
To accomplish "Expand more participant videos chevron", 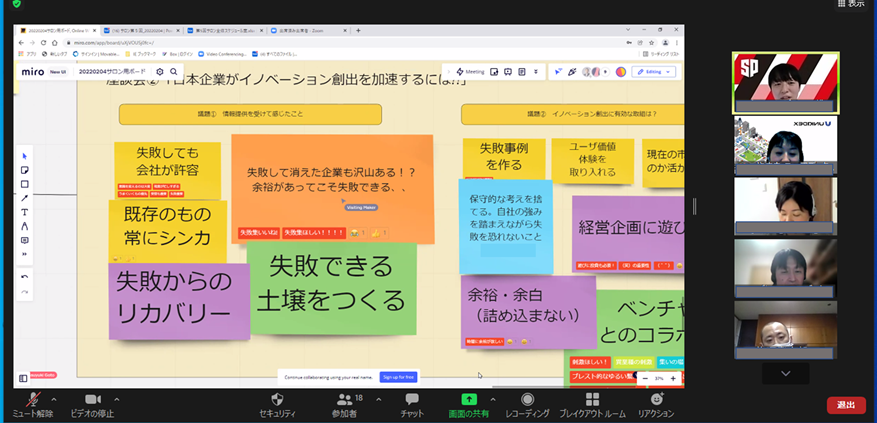I will tap(785, 373).
